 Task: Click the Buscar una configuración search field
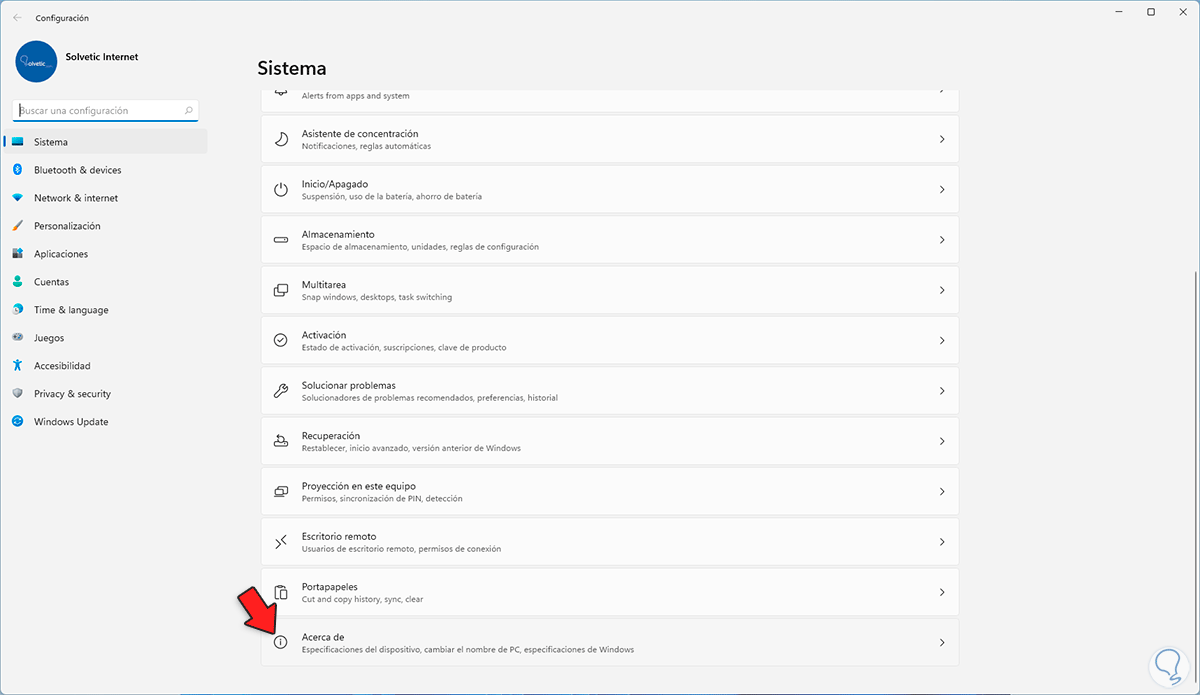pos(100,111)
